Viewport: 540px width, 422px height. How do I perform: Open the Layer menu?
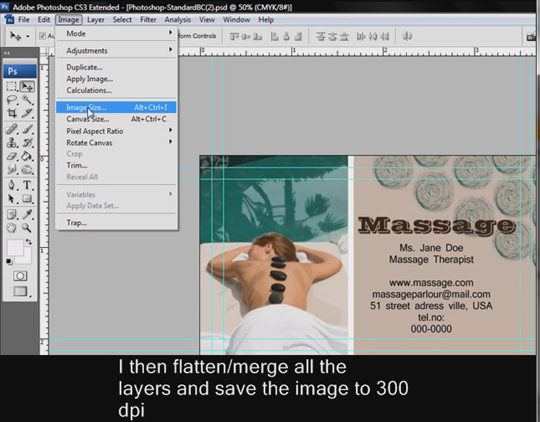[96, 20]
